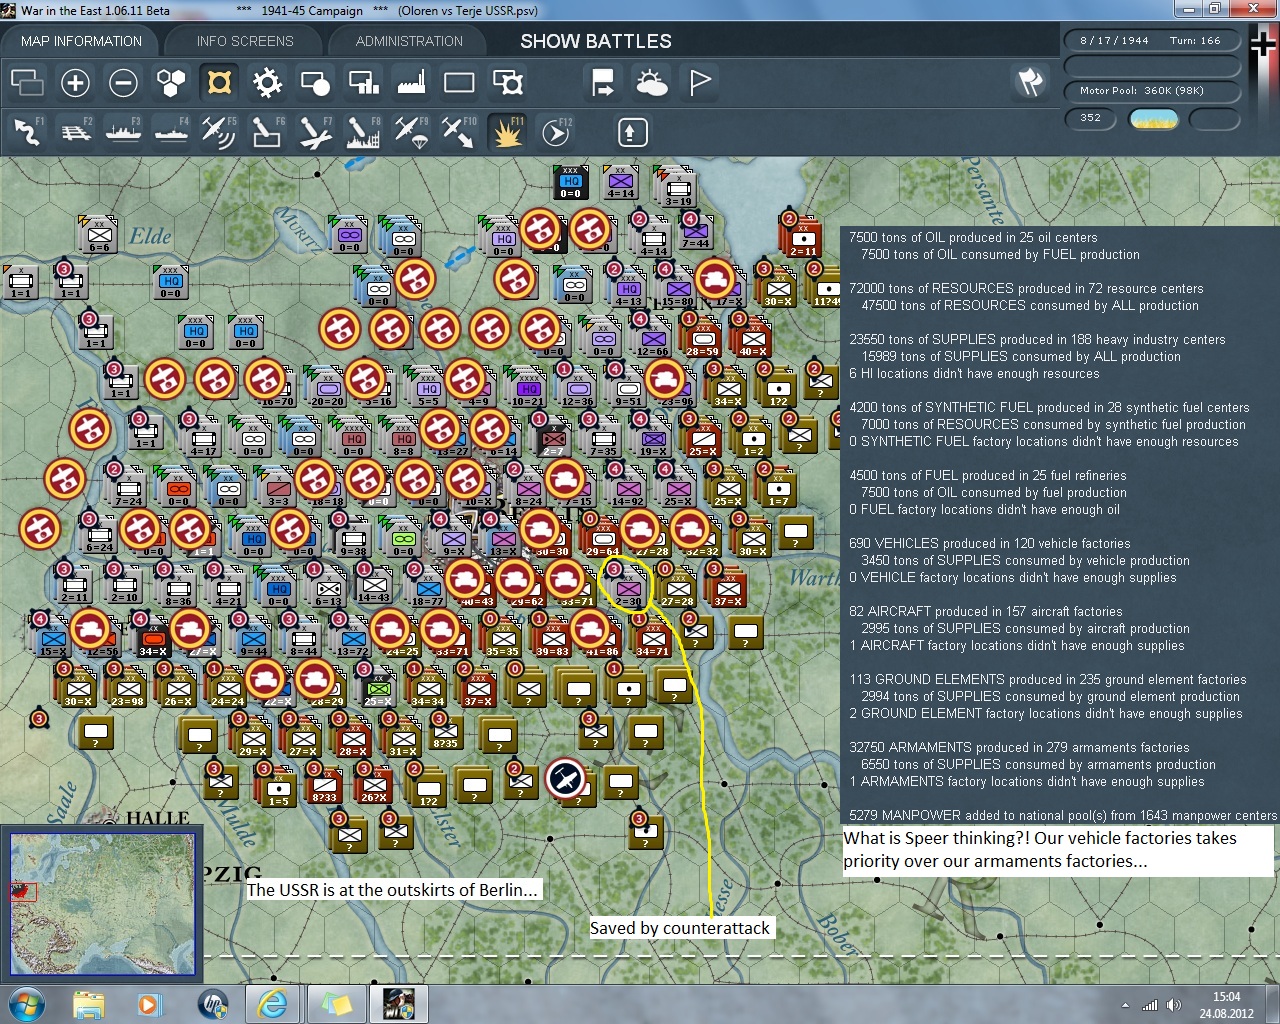Click the line "32750 ARMAMENTS produced in 279 armaments factories"
This screenshot has width=1280, height=1024.
pyautogui.click(x=1019, y=748)
